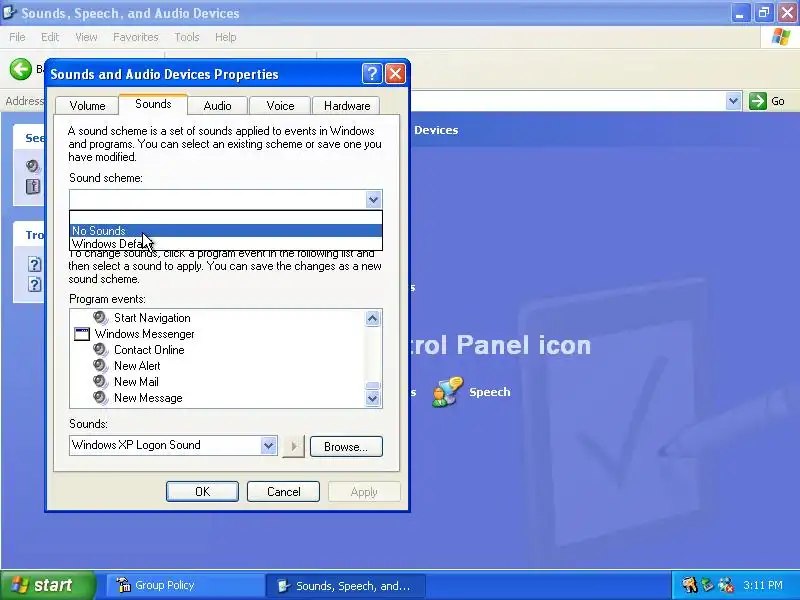
Task: Open the Tools menu
Action: click(187, 37)
